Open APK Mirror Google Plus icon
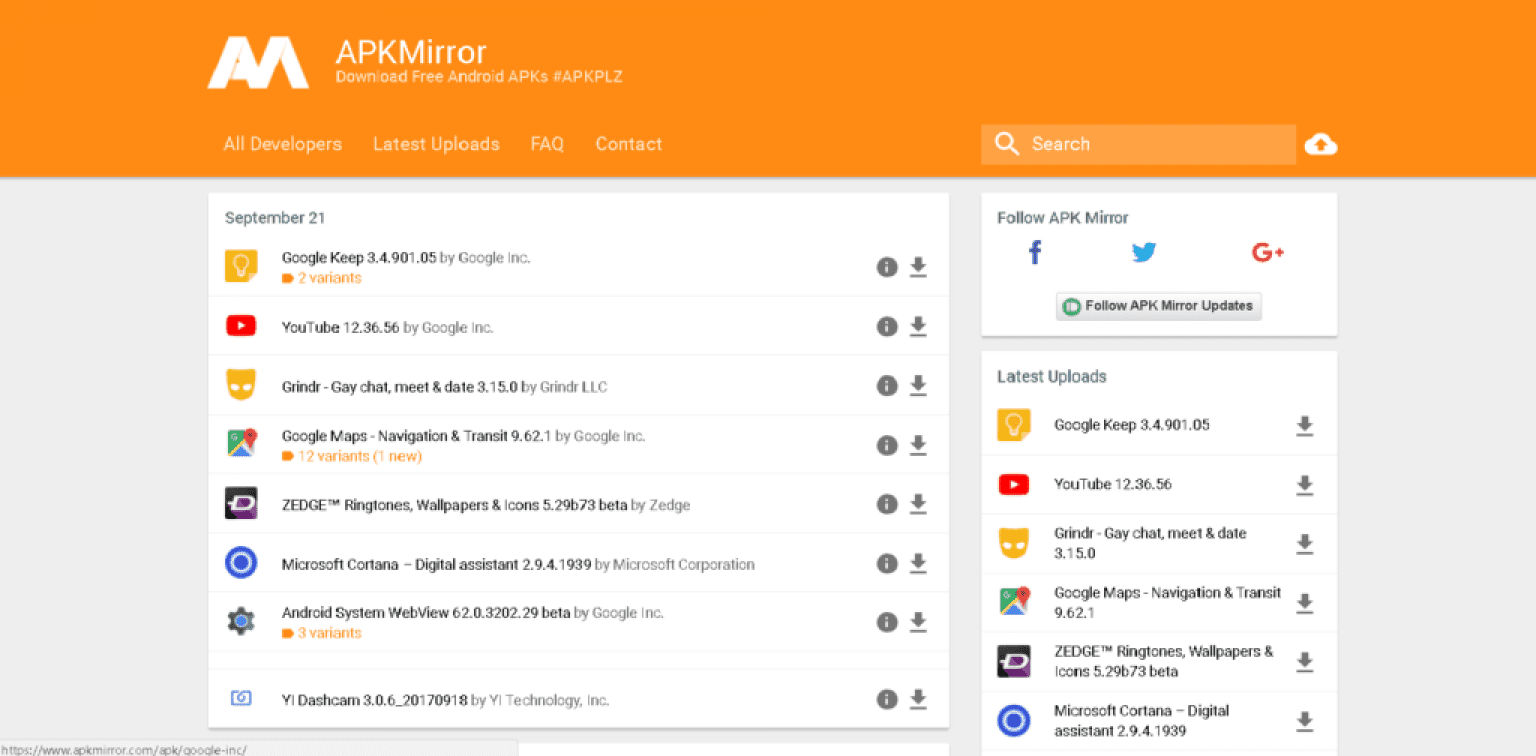This screenshot has width=1536, height=756. coord(1267,253)
